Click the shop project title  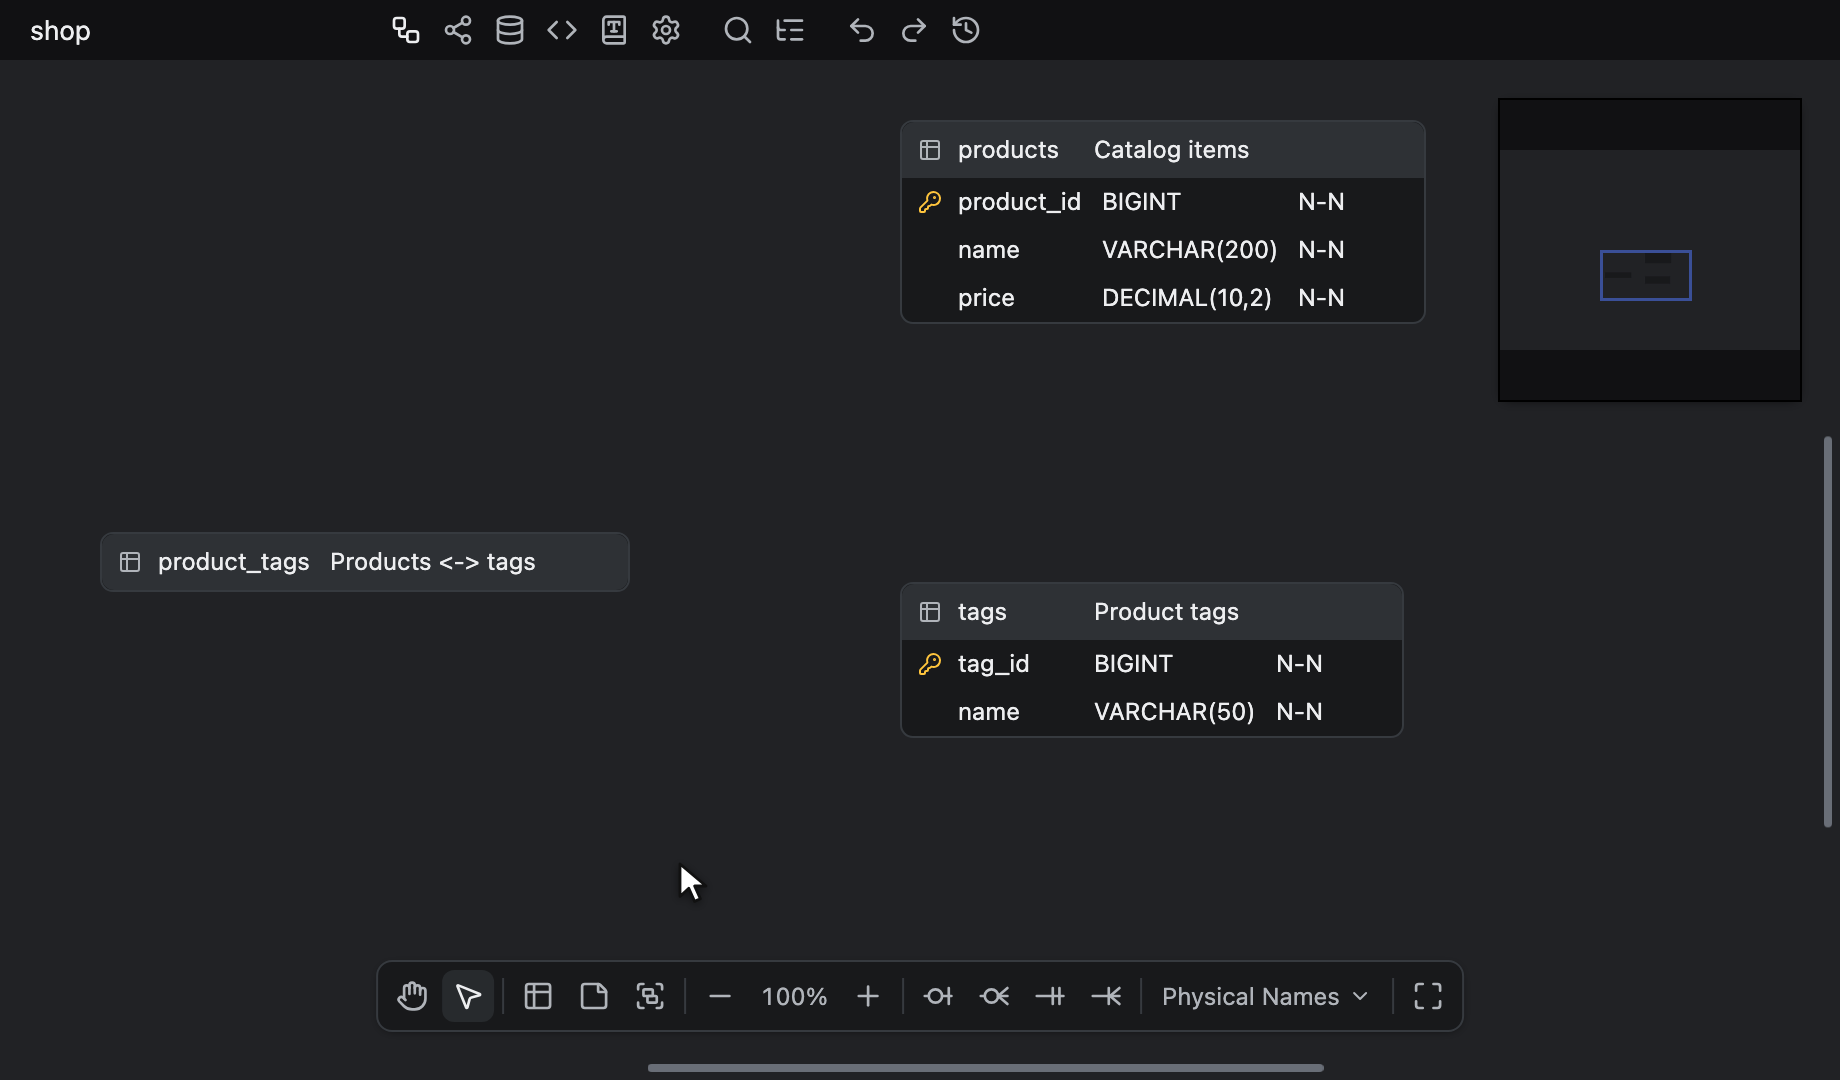pyautogui.click(x=60, y=31)
